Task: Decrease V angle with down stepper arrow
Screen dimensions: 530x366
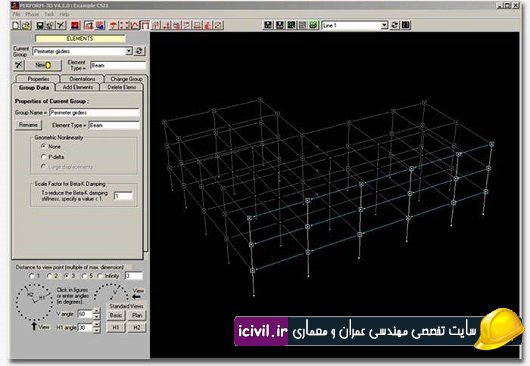Action: (x=97, y=316)
